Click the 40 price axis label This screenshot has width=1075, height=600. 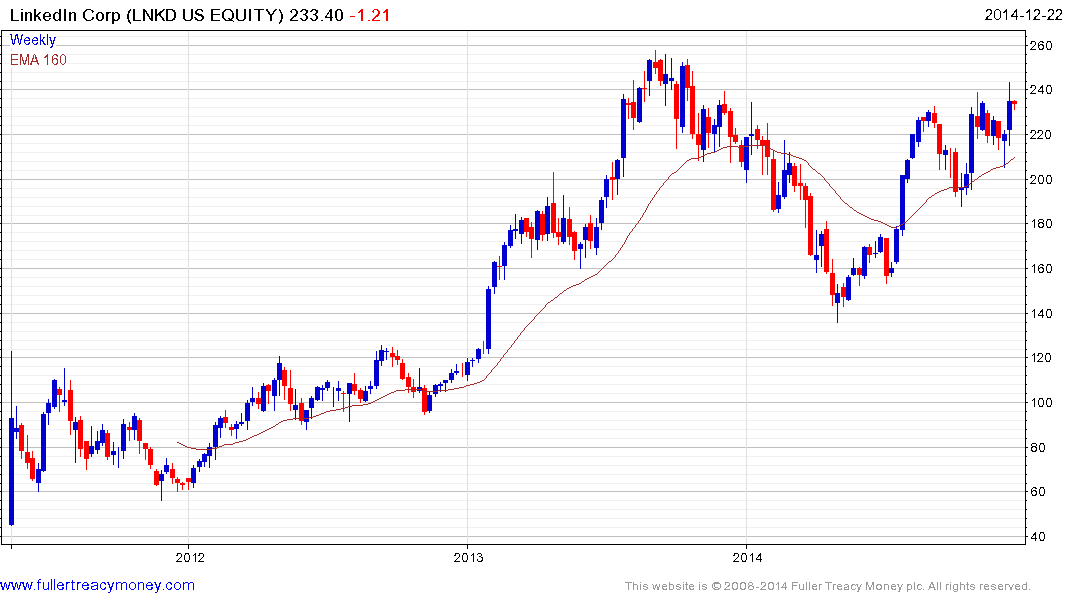(x=1038, y=536)
